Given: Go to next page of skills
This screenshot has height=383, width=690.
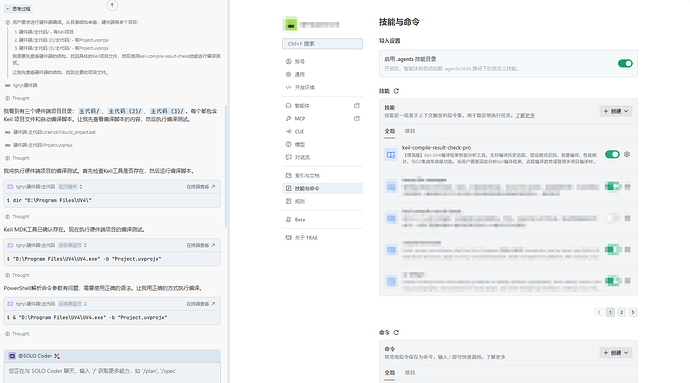Looking at the screenshot, I should coord(633,312).
